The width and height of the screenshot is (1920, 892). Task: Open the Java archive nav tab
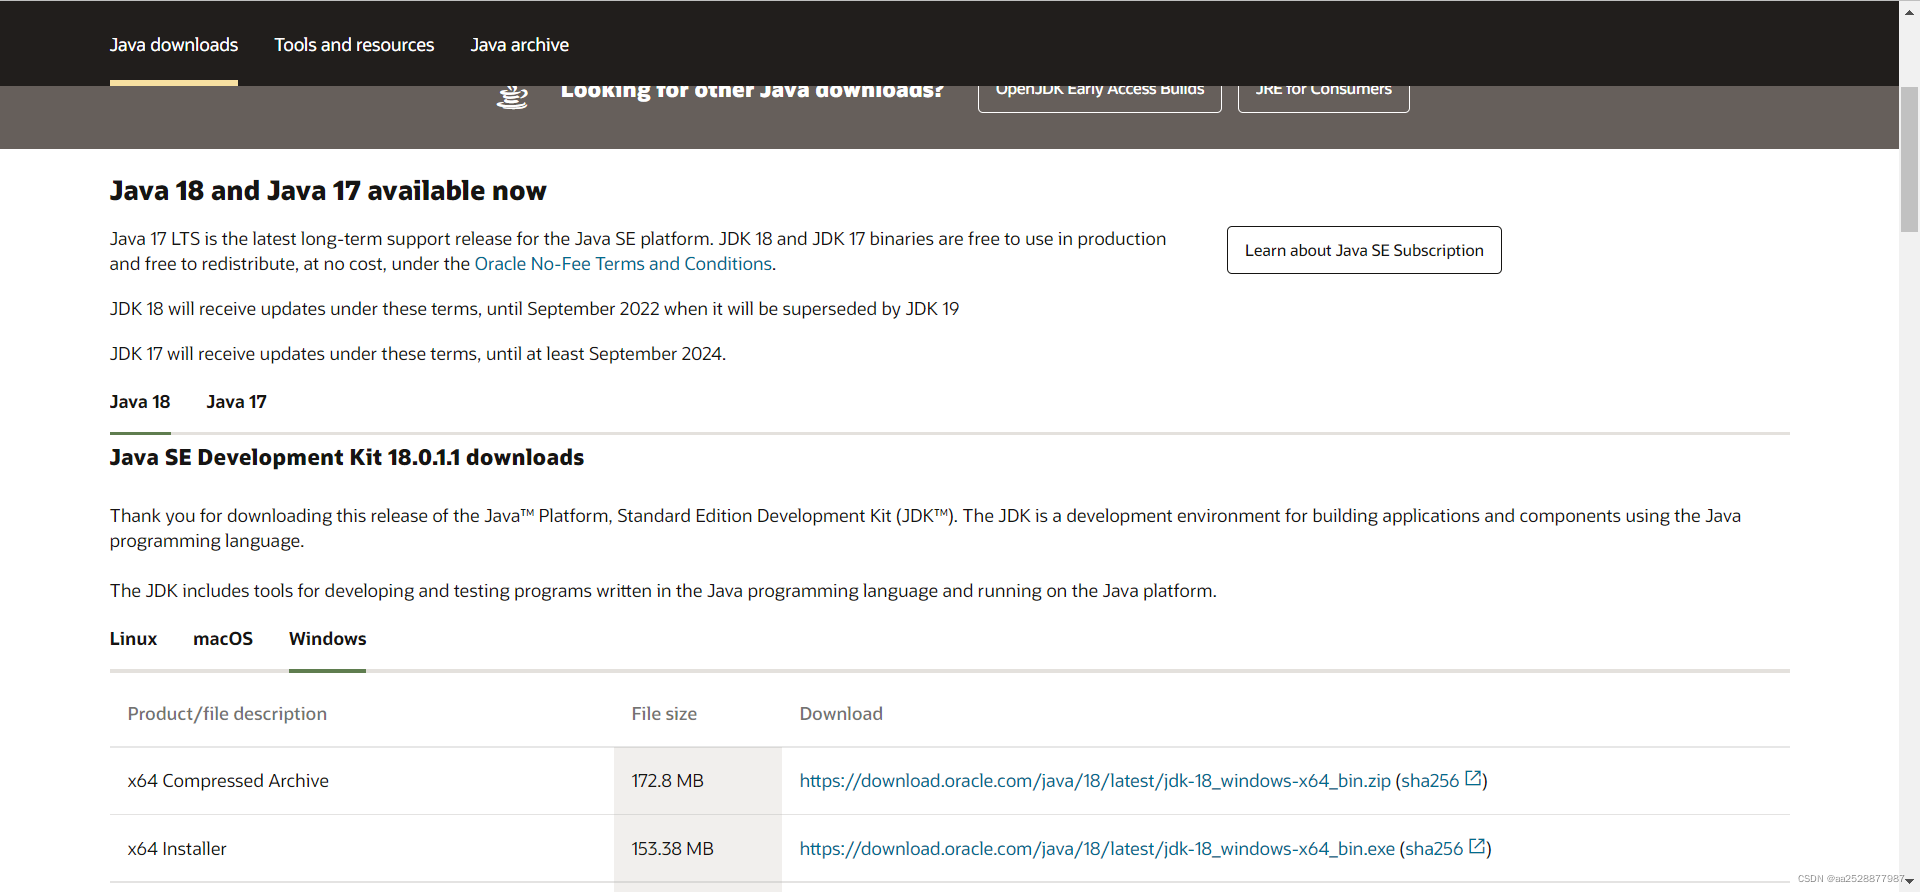tap(520, 45)
